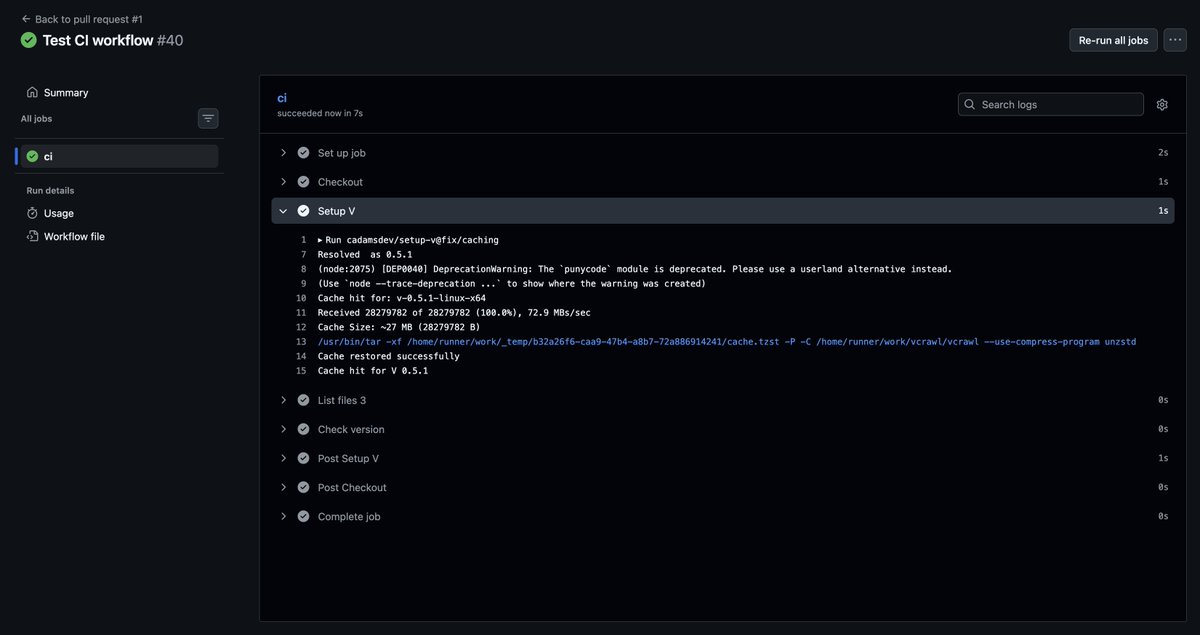Click the Test CI workflow #40 title

click(x=113, y=40)
